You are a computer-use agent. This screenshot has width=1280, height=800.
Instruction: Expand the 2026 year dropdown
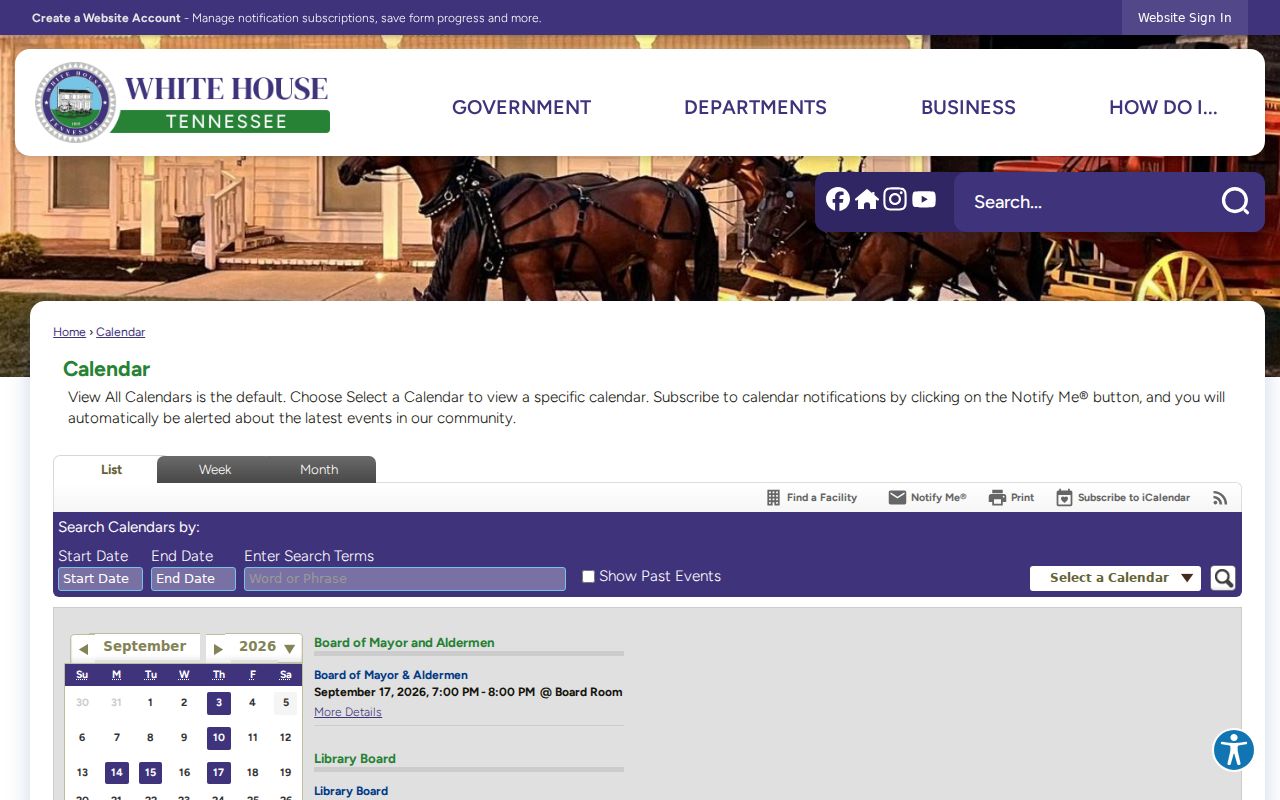click(266, 647)
